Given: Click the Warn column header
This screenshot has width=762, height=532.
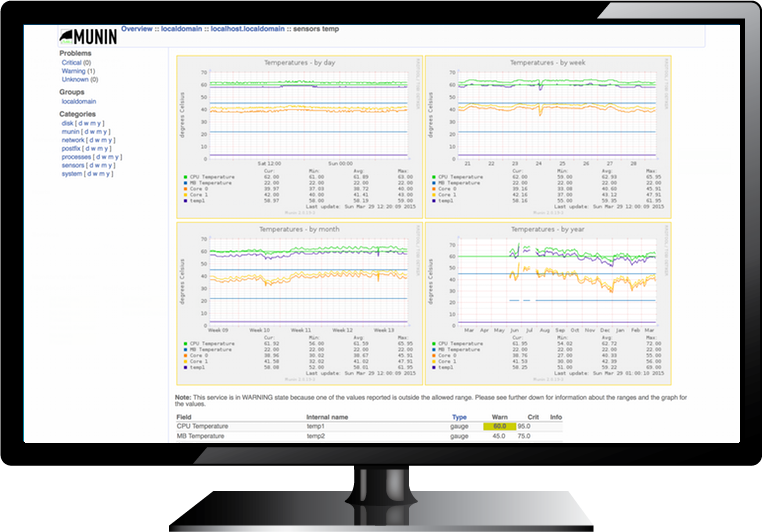Looking at the screenshot, I should point(500,417).
